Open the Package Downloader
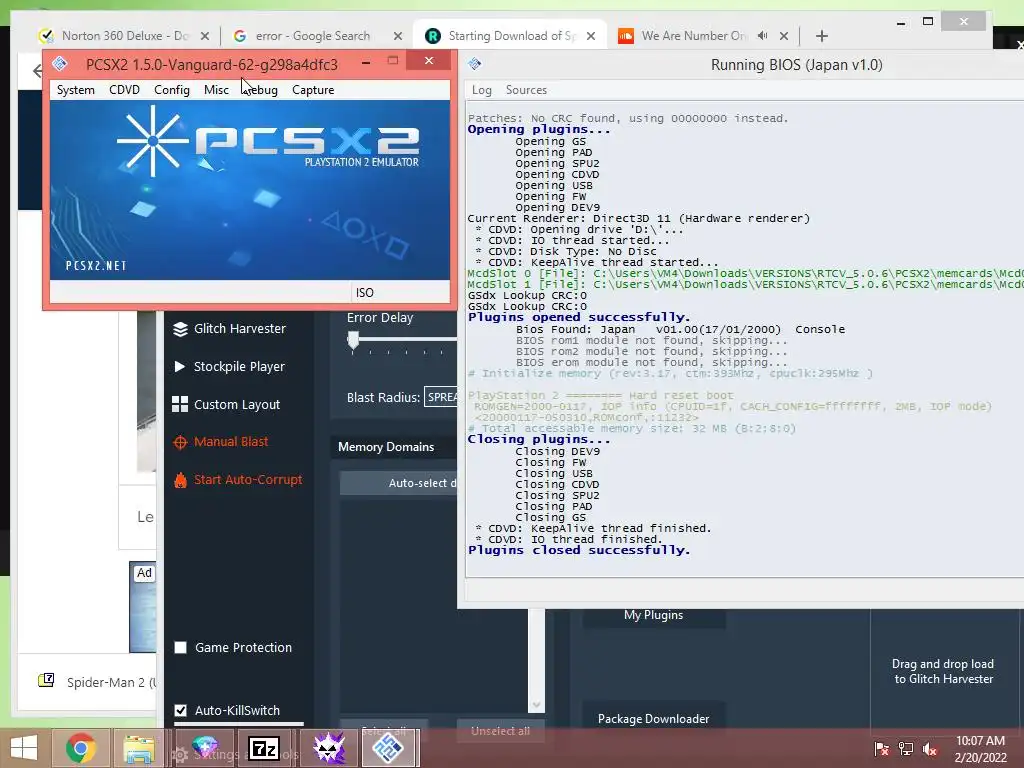Image resolution: width=1024 pixels, height=768 pixels. [654, 718]
